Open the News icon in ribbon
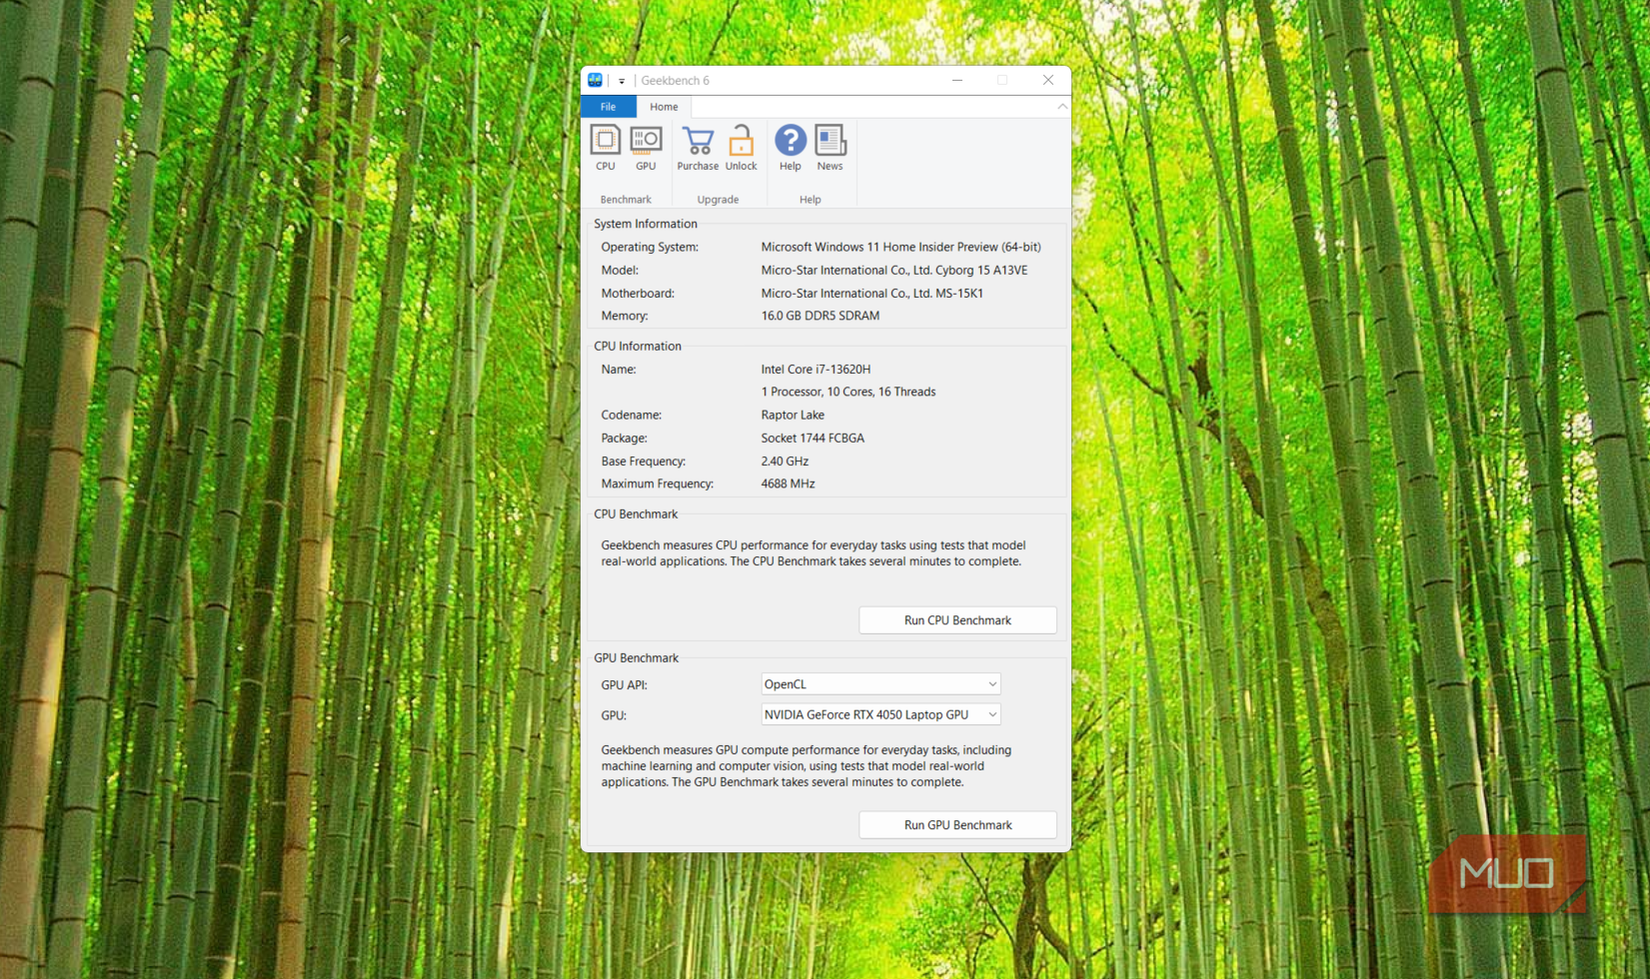Image resolution: width=1650 pixels, height=979 pixels. (830, 148)
